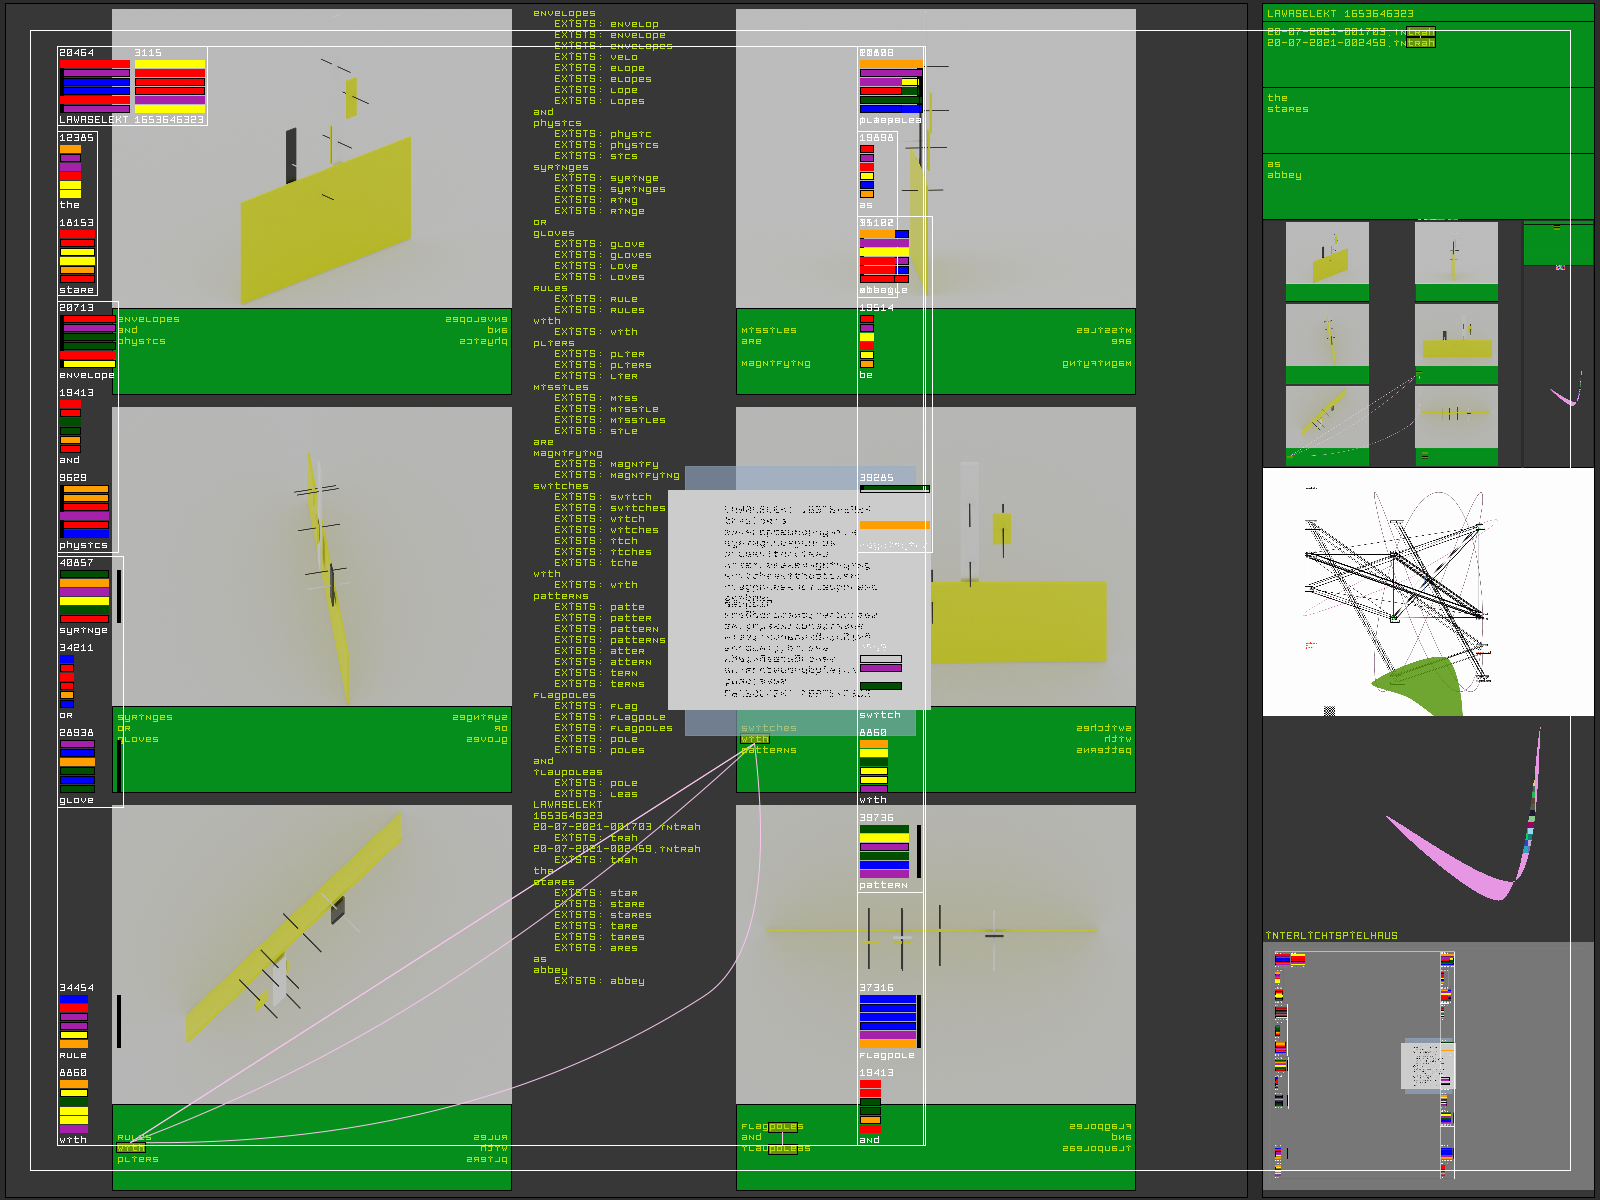Select the "the stares" green text panel
The height and width of the screenshot is (1200, 1600).
(1427, 120)
